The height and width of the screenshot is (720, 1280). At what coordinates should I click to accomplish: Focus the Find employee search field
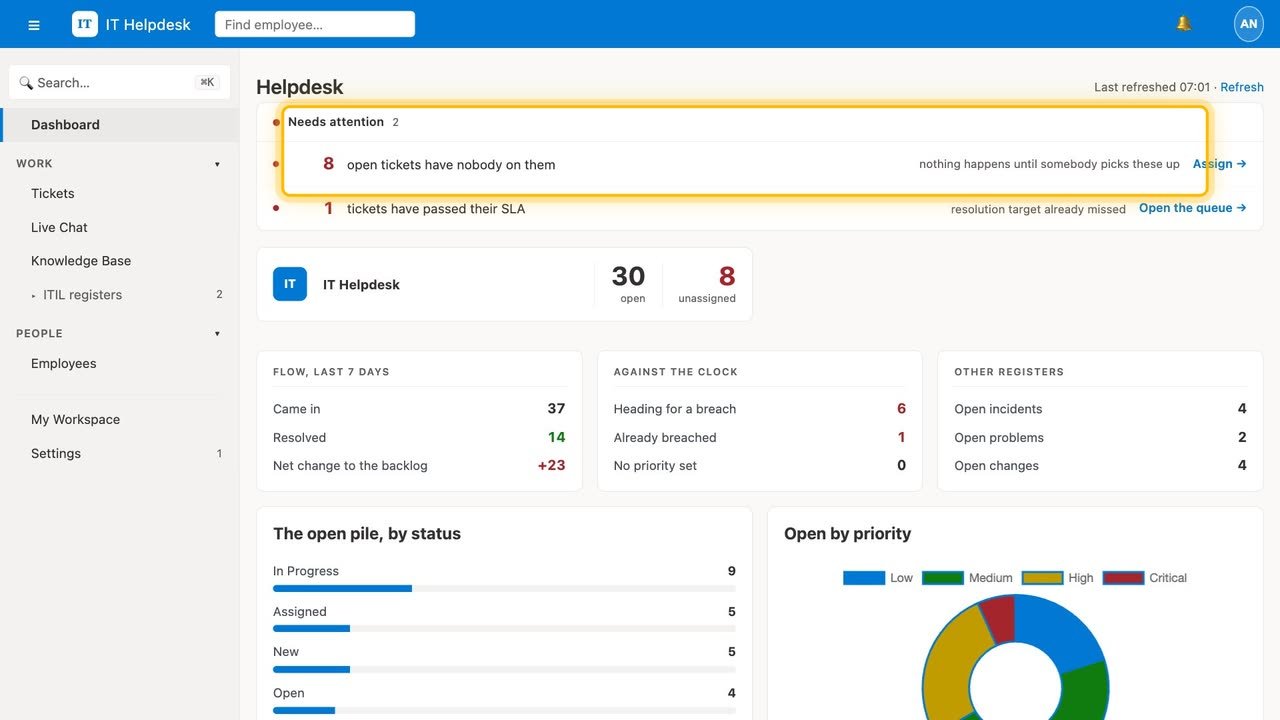click(315, 24)
